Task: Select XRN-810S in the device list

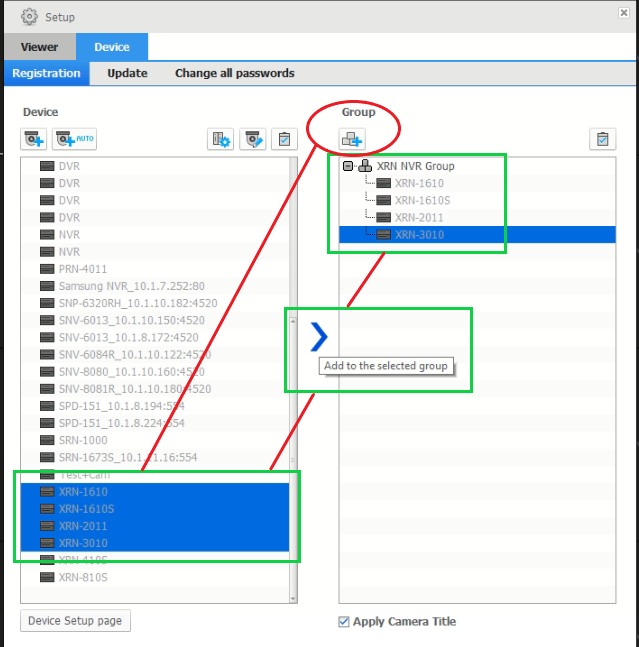Action: coord(155,577)
